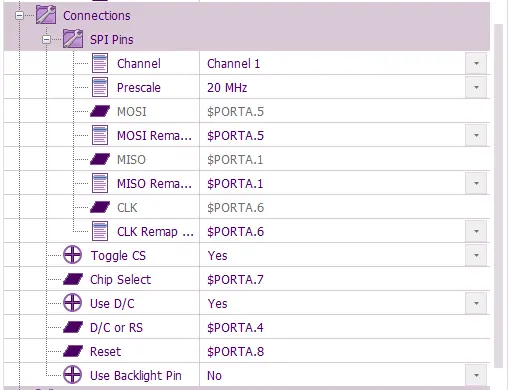This screenshot has height=390, width=508.
Task: Click the CLK Remap list icon
Action: point(100,231)
